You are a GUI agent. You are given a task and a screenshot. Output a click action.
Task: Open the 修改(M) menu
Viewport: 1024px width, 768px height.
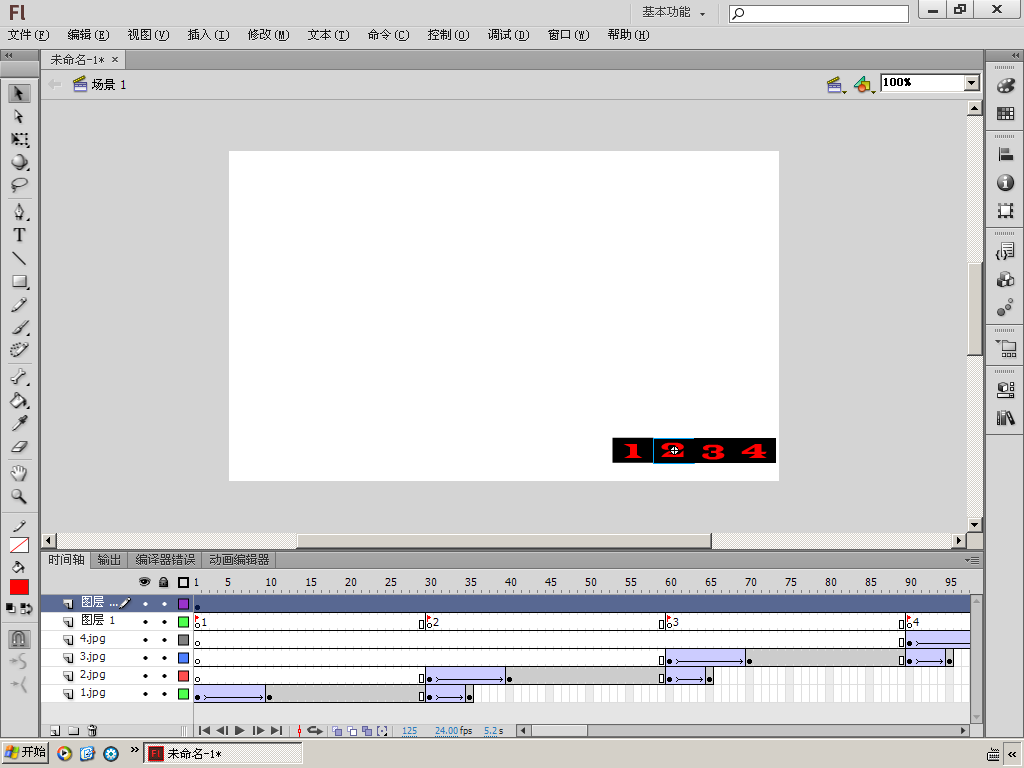click(268, 35)
